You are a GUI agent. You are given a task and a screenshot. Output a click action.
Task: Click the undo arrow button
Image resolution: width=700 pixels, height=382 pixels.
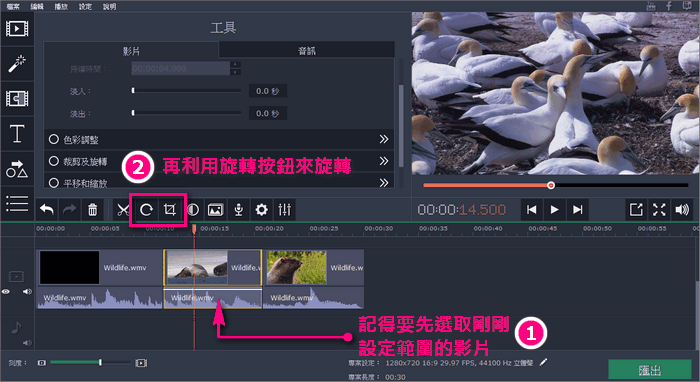coord(47,209)
